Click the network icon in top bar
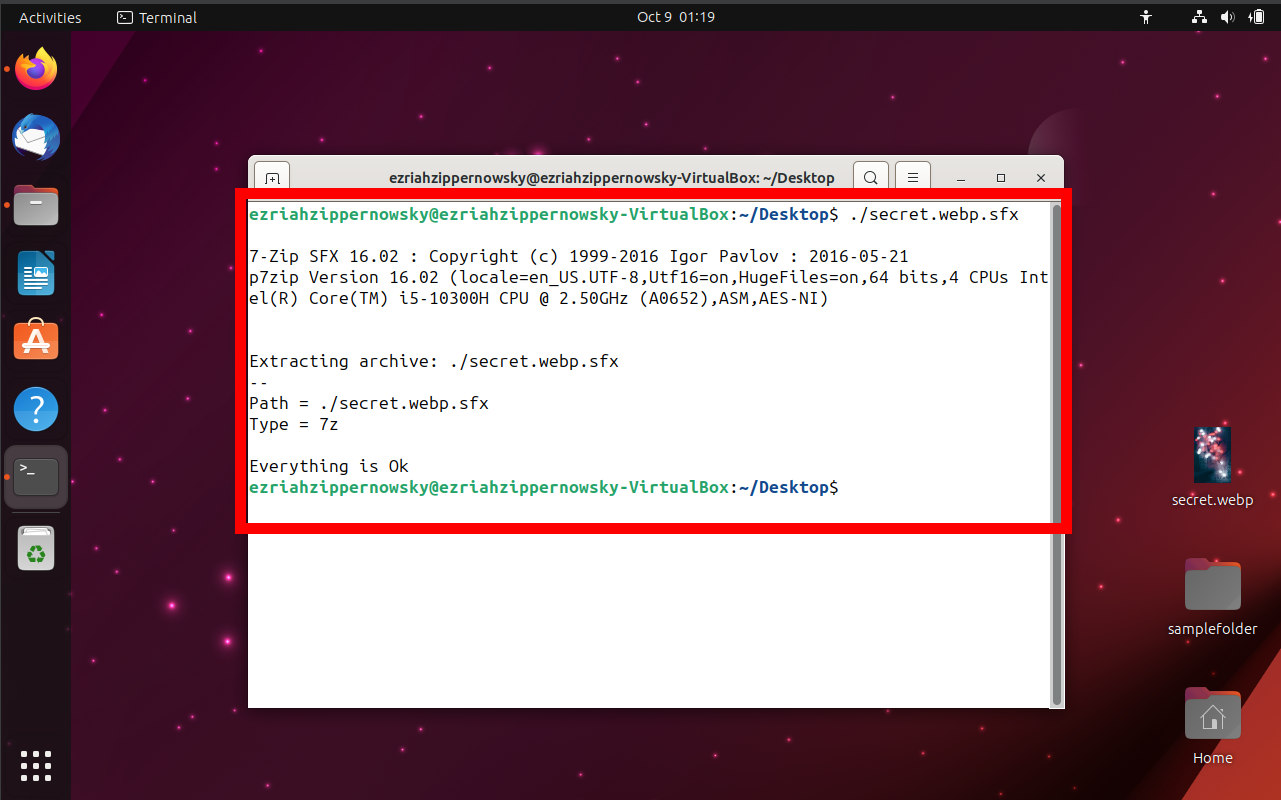The height and width of the screenshot is (800, 1281). point(1198,16)
